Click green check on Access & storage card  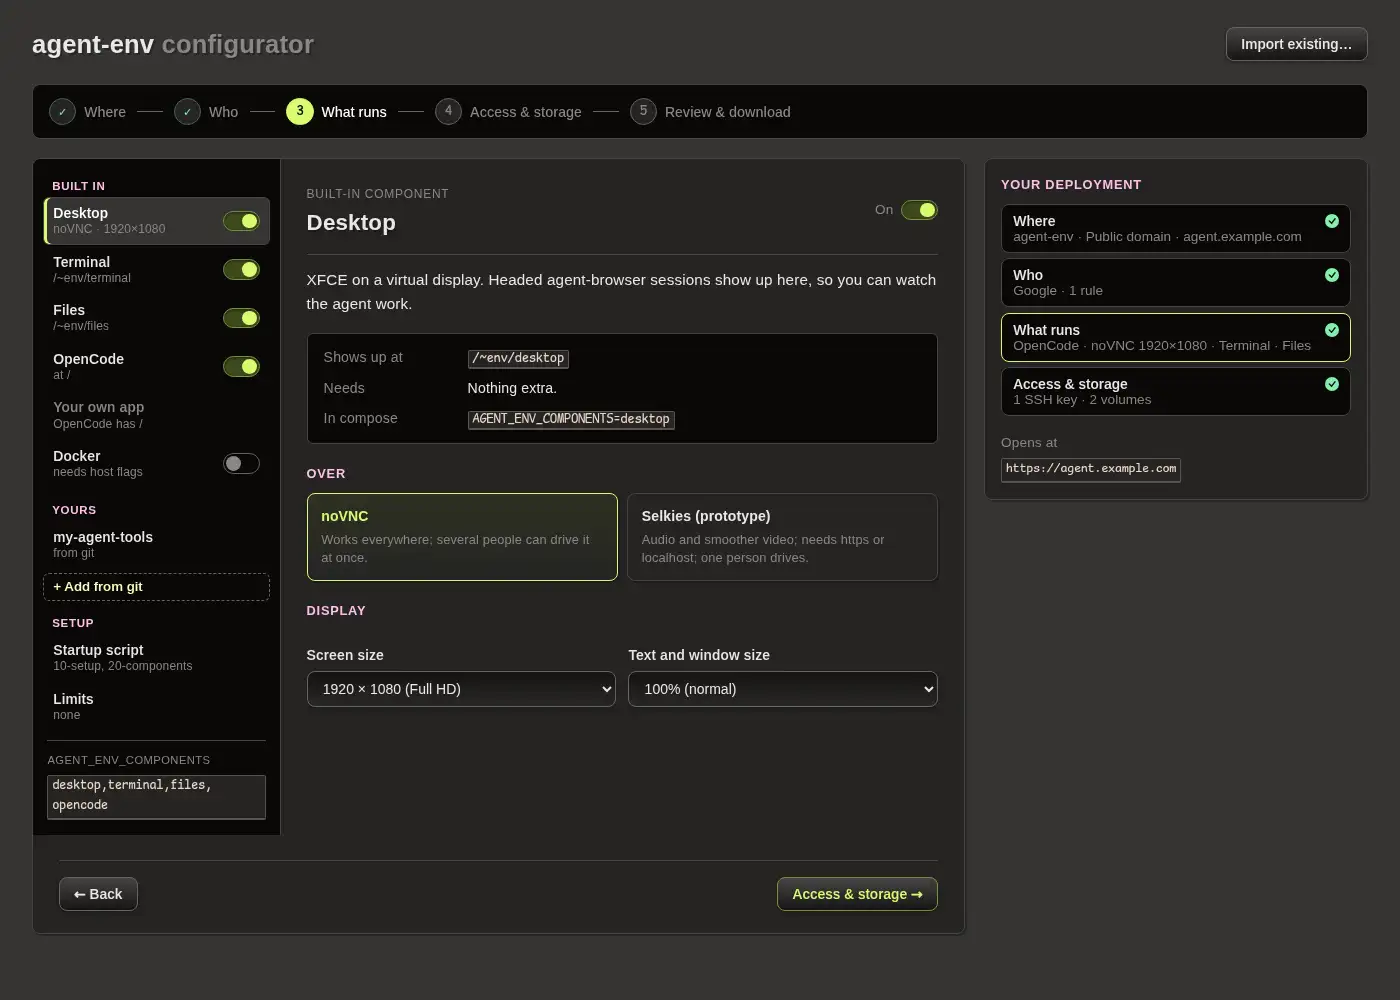(1332, 384)
